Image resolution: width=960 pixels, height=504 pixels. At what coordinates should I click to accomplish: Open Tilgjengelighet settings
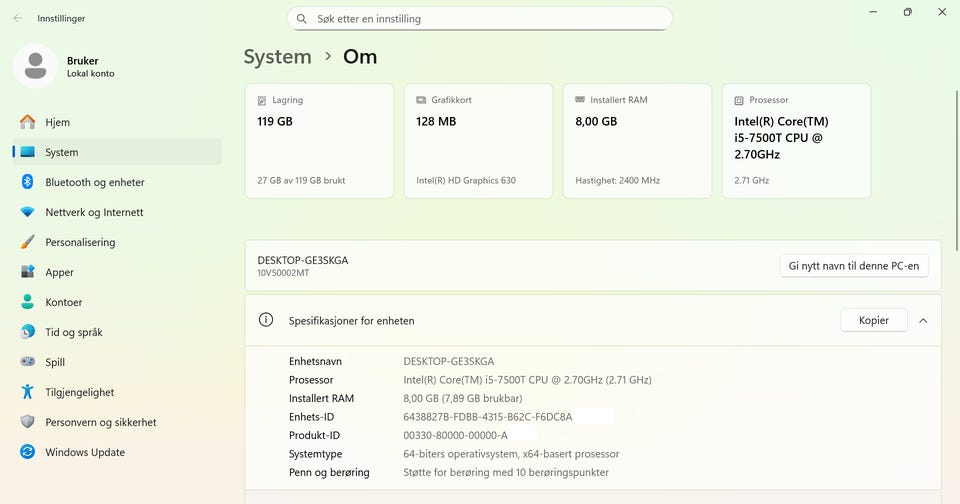pos(117,392)
